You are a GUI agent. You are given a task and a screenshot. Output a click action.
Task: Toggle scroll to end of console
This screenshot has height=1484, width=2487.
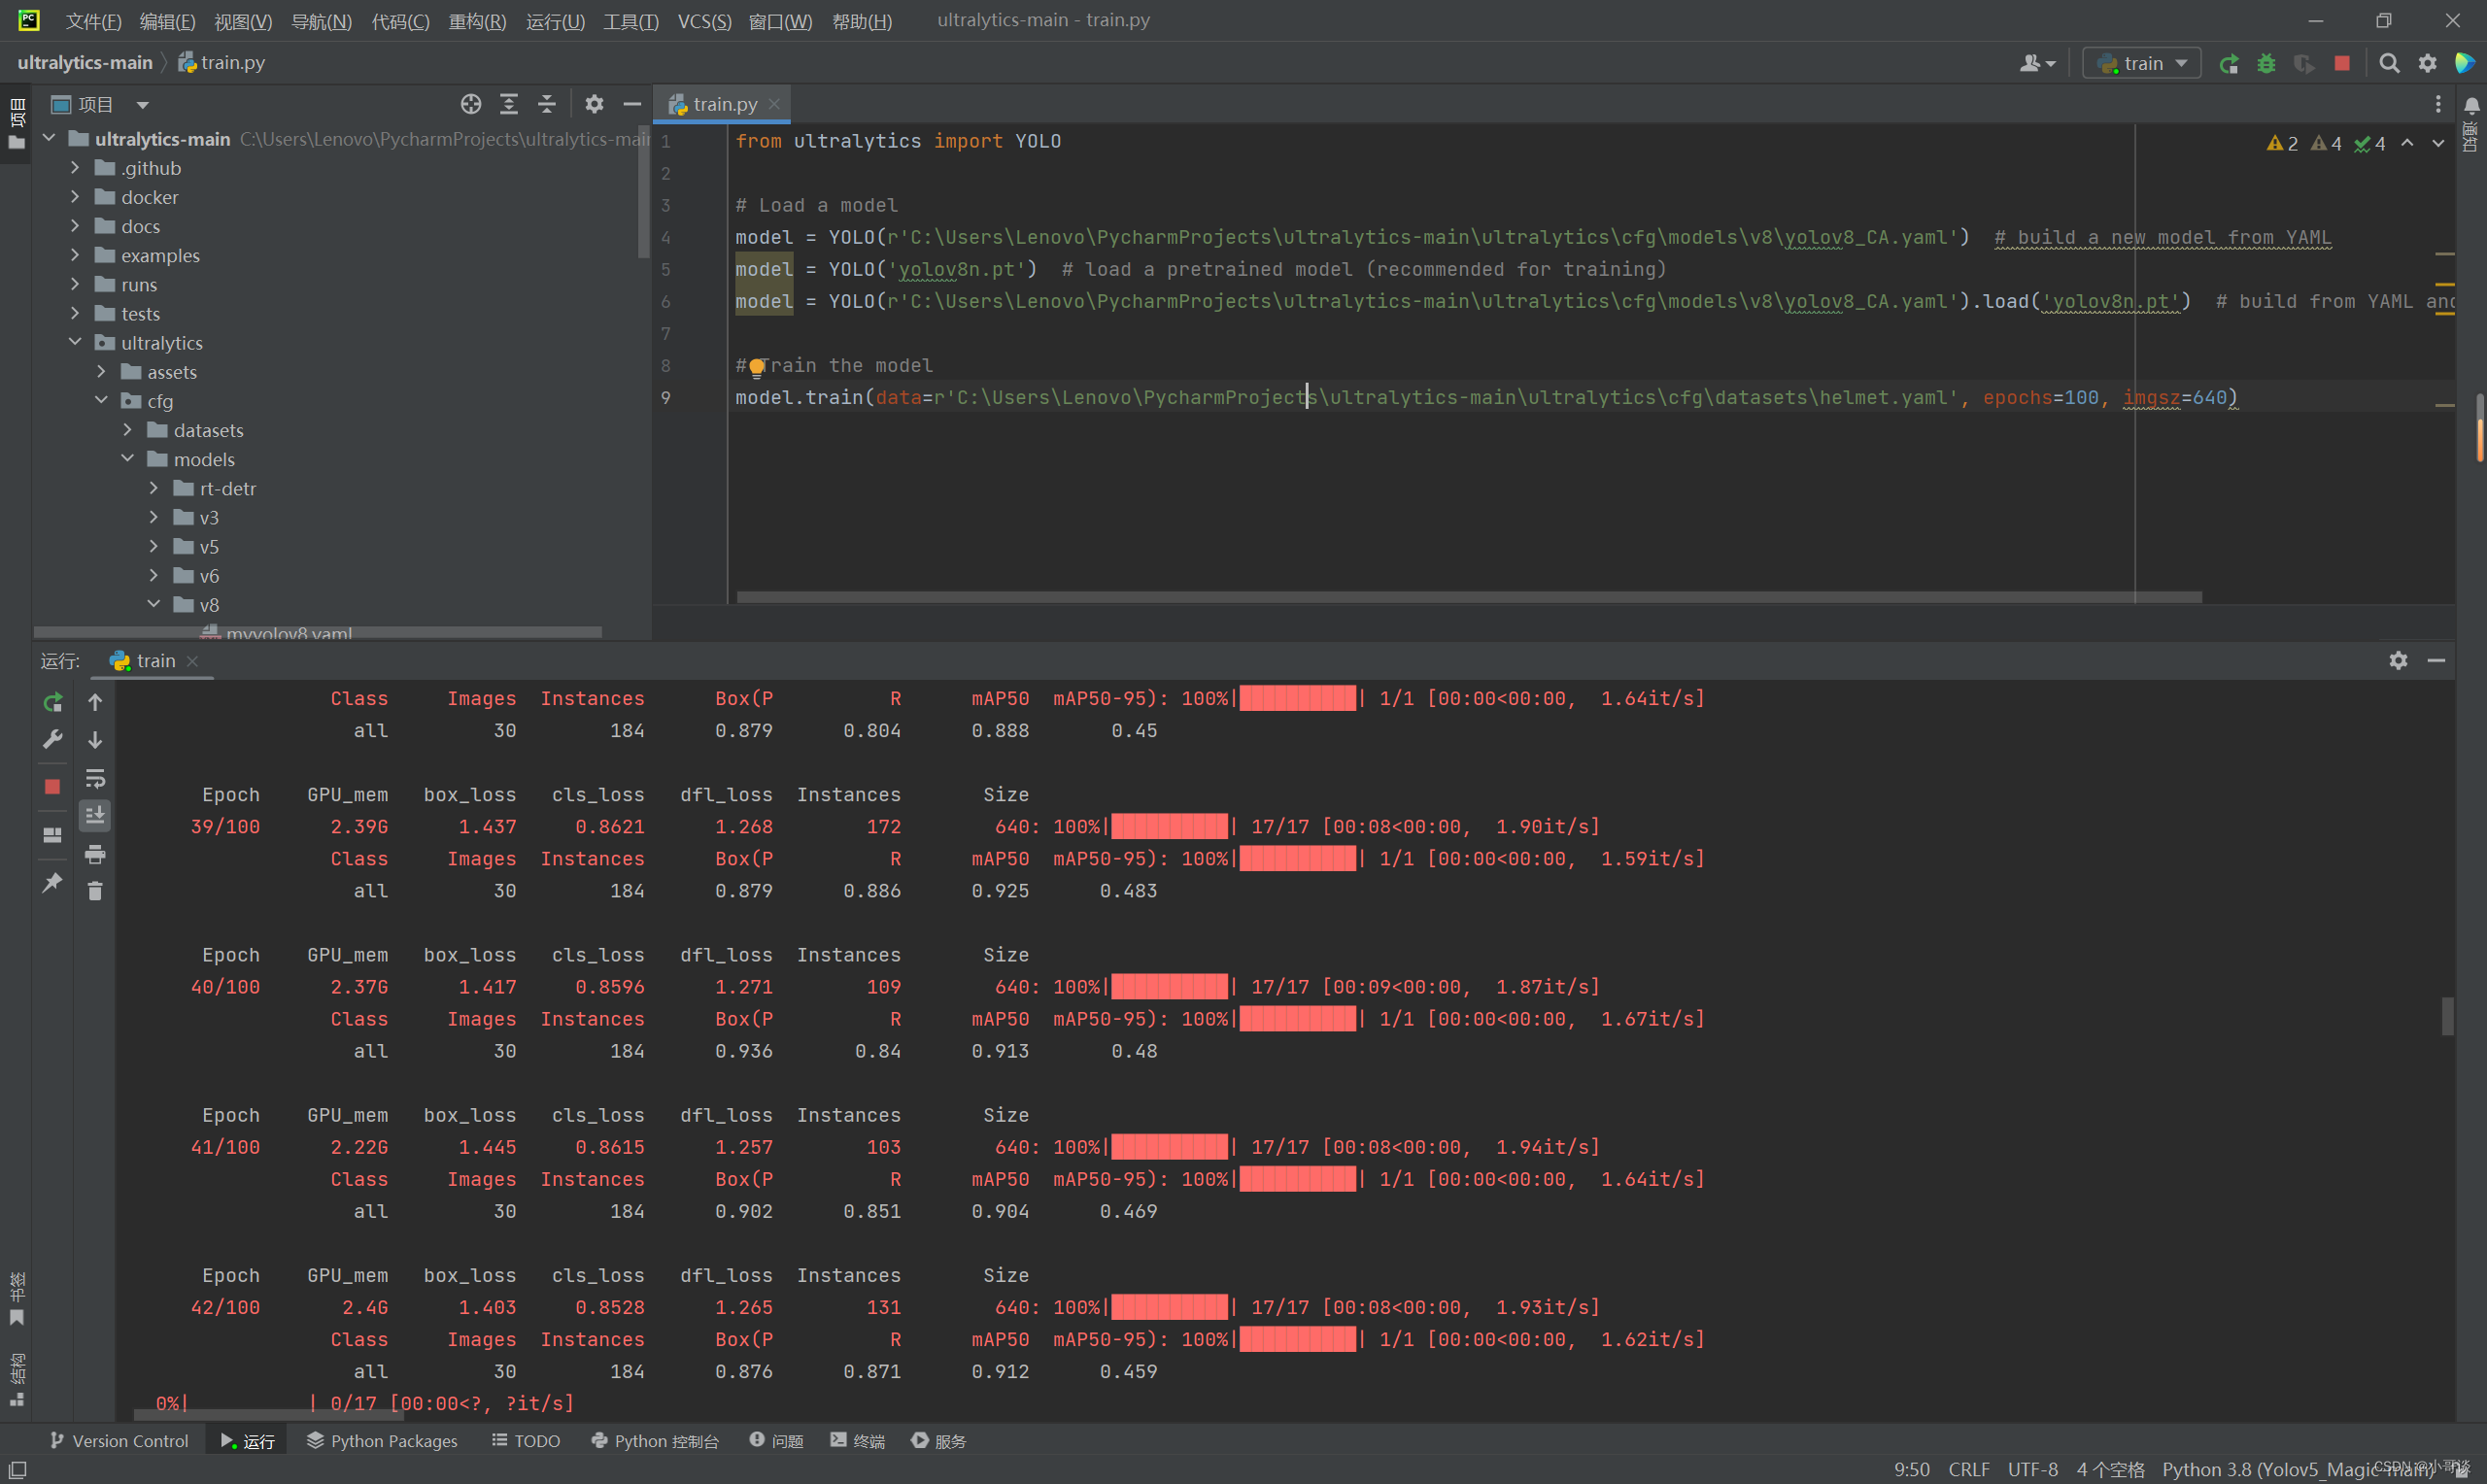(95, 816)
